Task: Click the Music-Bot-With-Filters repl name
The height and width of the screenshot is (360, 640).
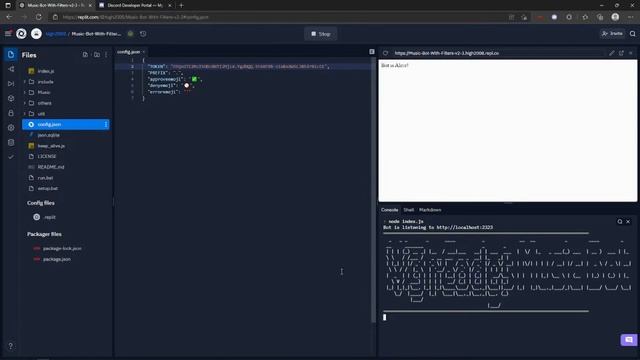Action: [x=96, y=34]
